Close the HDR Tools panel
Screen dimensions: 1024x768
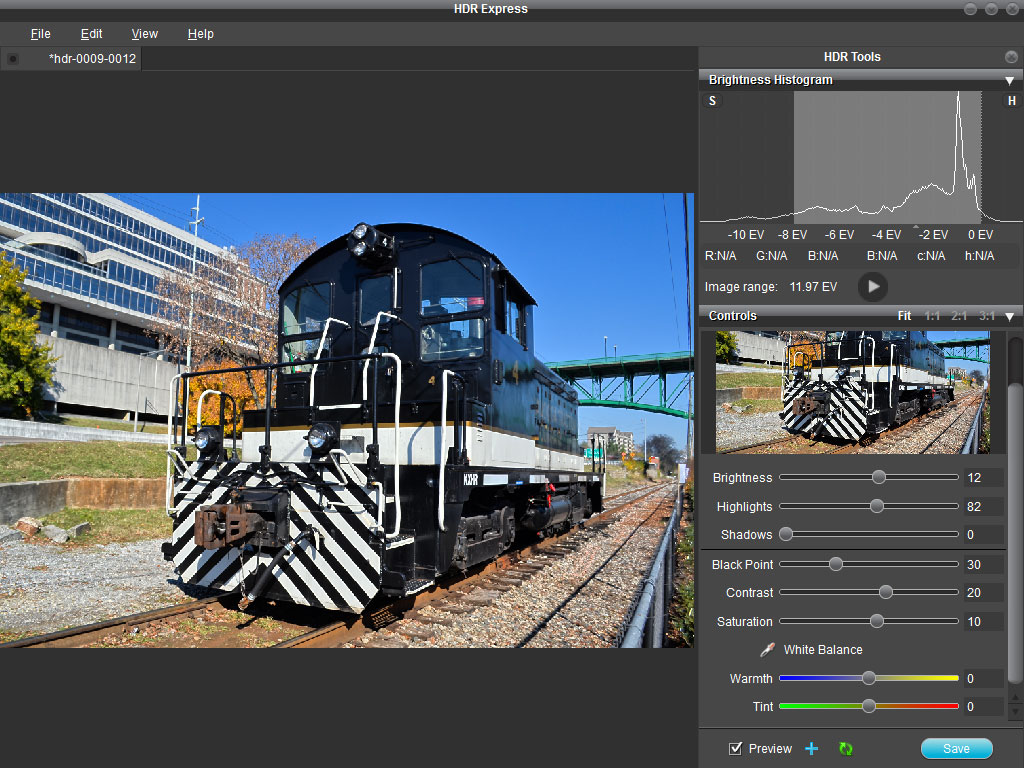click(x=1011, y=57)
